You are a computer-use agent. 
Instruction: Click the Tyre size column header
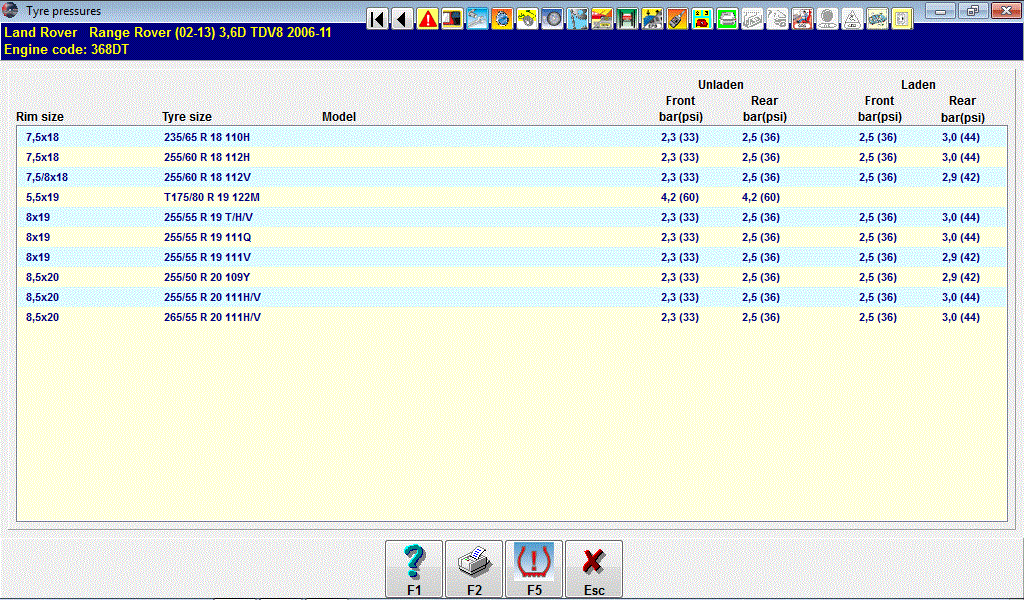coord(187,117)
